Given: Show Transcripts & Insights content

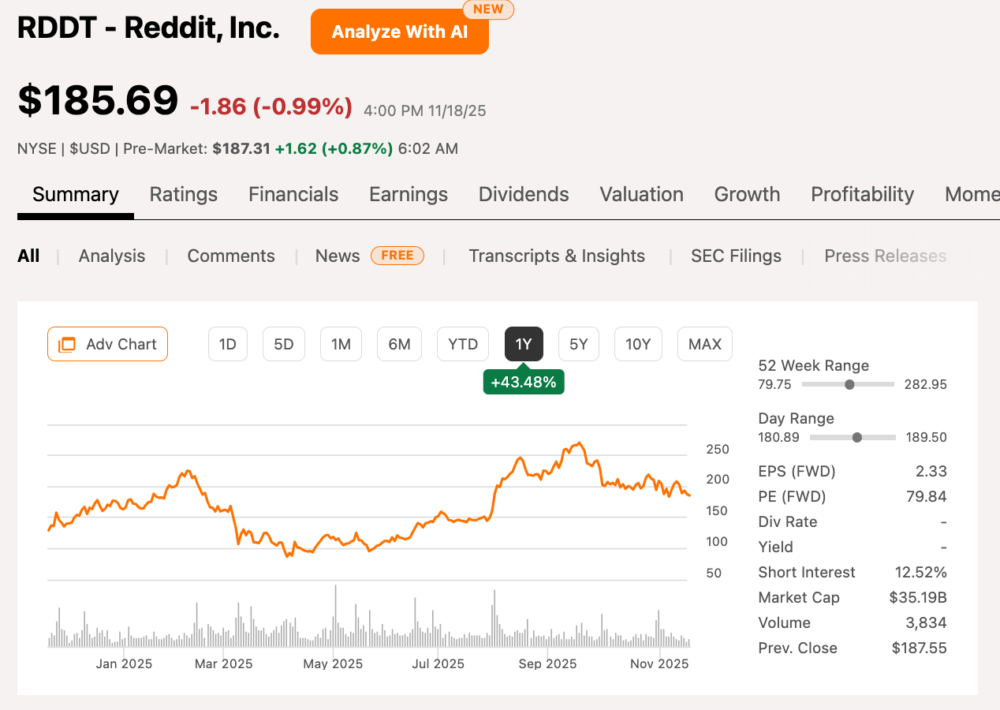Looking at the screenshot, I should point(557,256).
